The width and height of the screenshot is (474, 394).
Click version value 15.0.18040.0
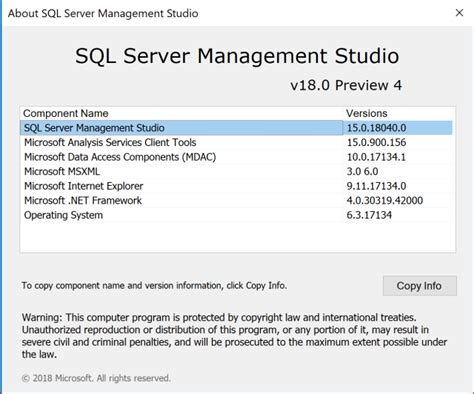tap(377, 128)
